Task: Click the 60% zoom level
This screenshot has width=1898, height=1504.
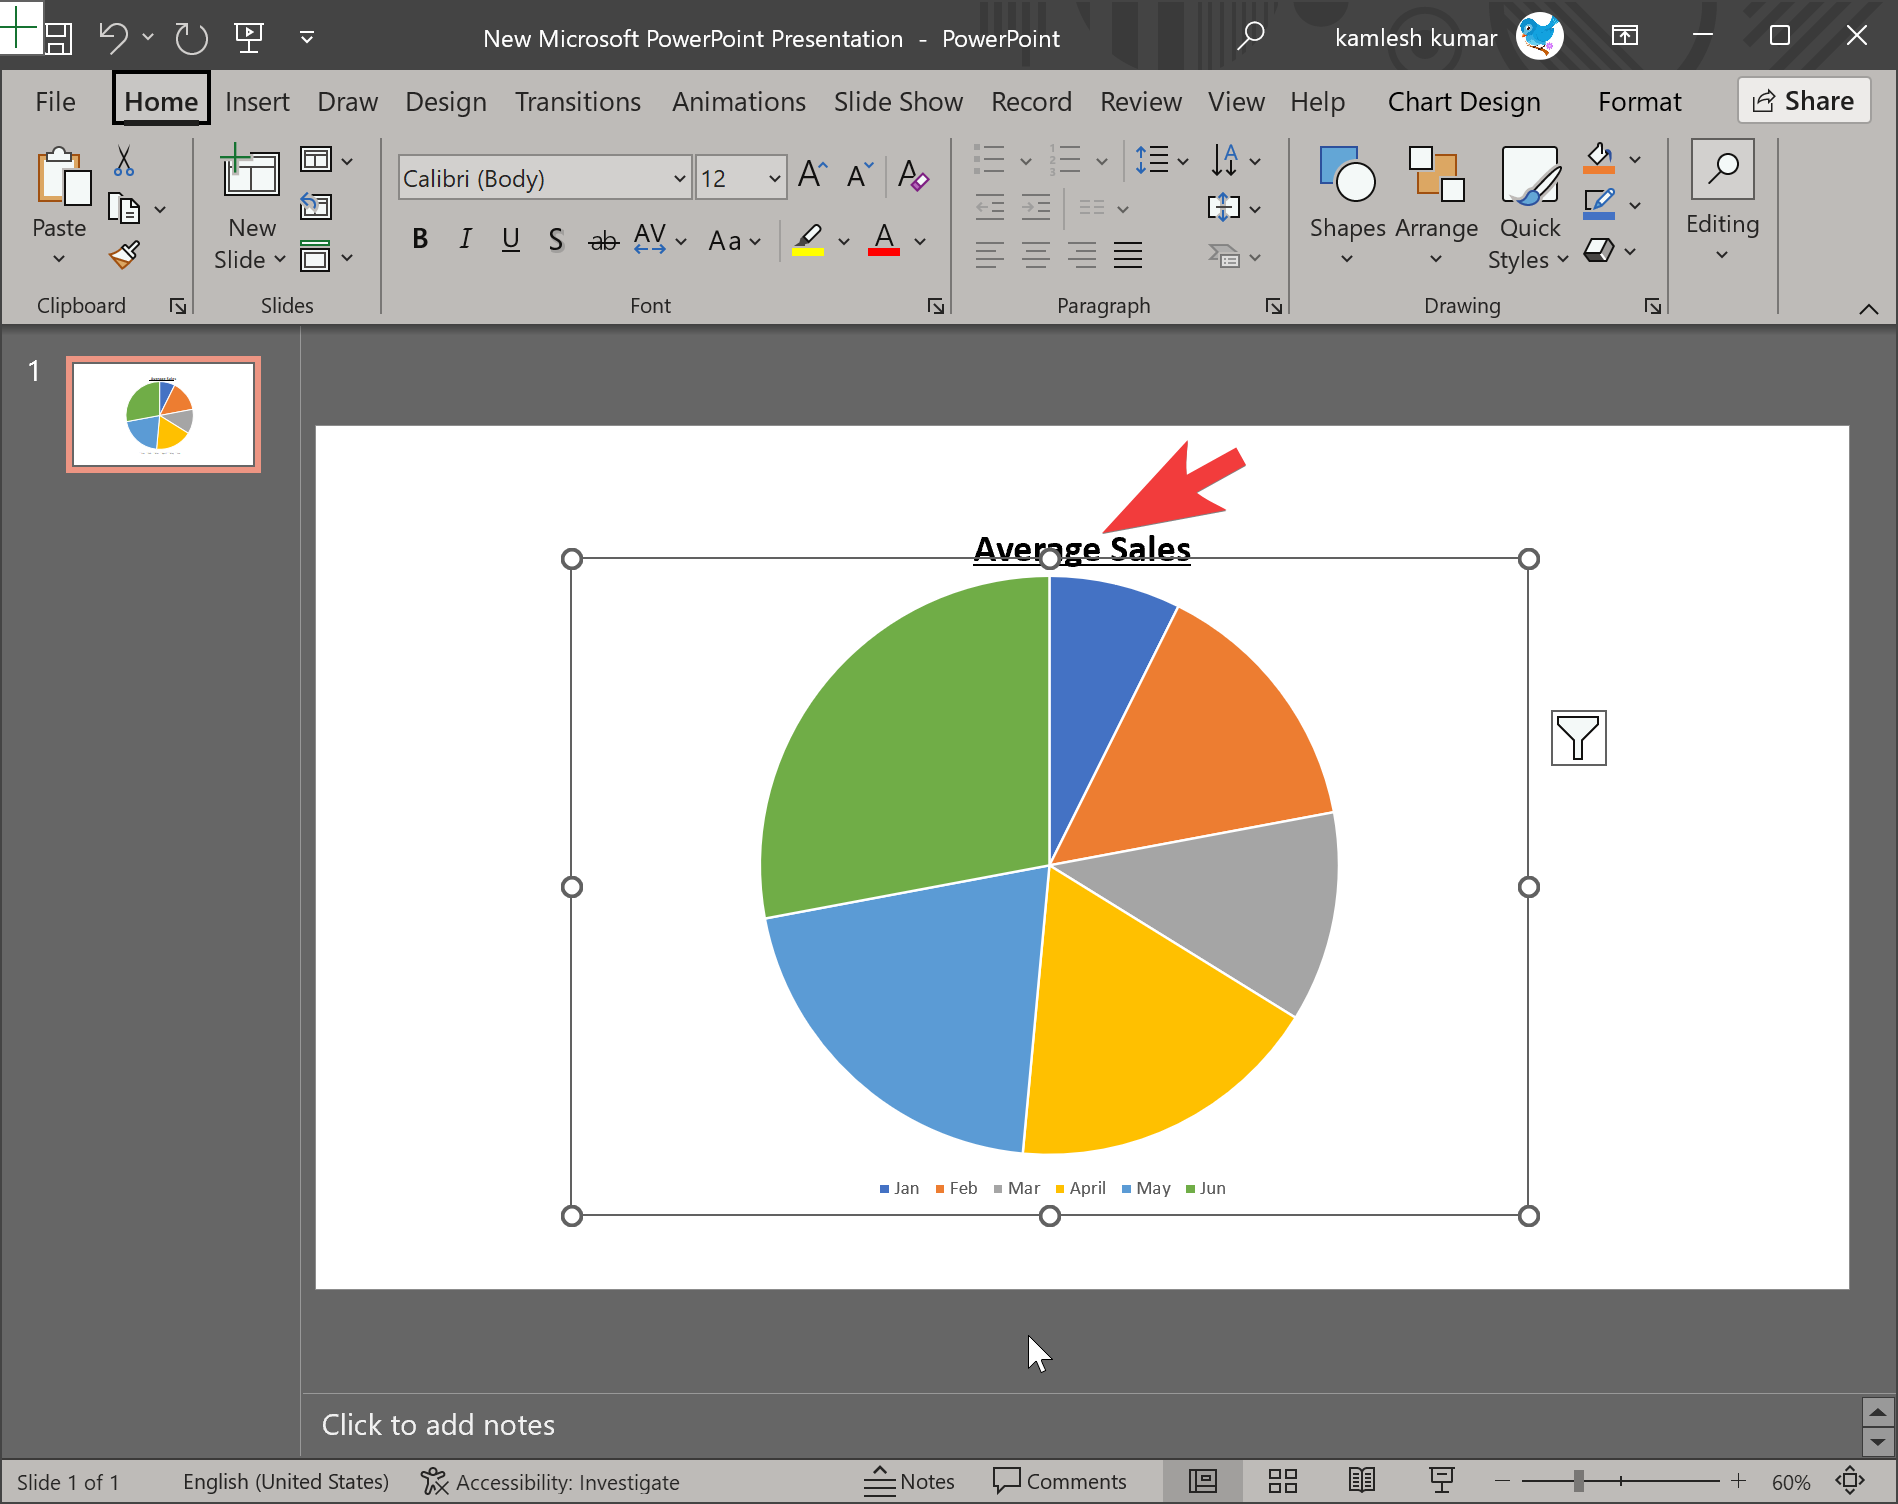Action: click(x=1791, y=1482)
